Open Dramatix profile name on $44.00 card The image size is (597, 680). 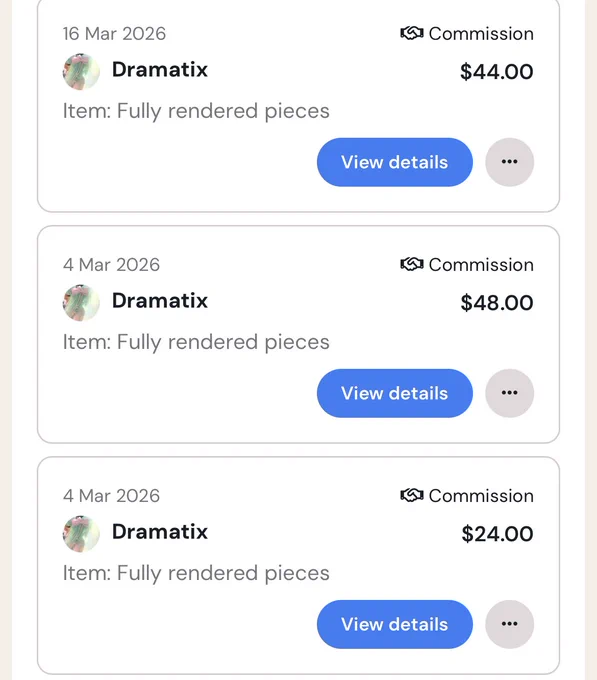click(x=160, y=70)
